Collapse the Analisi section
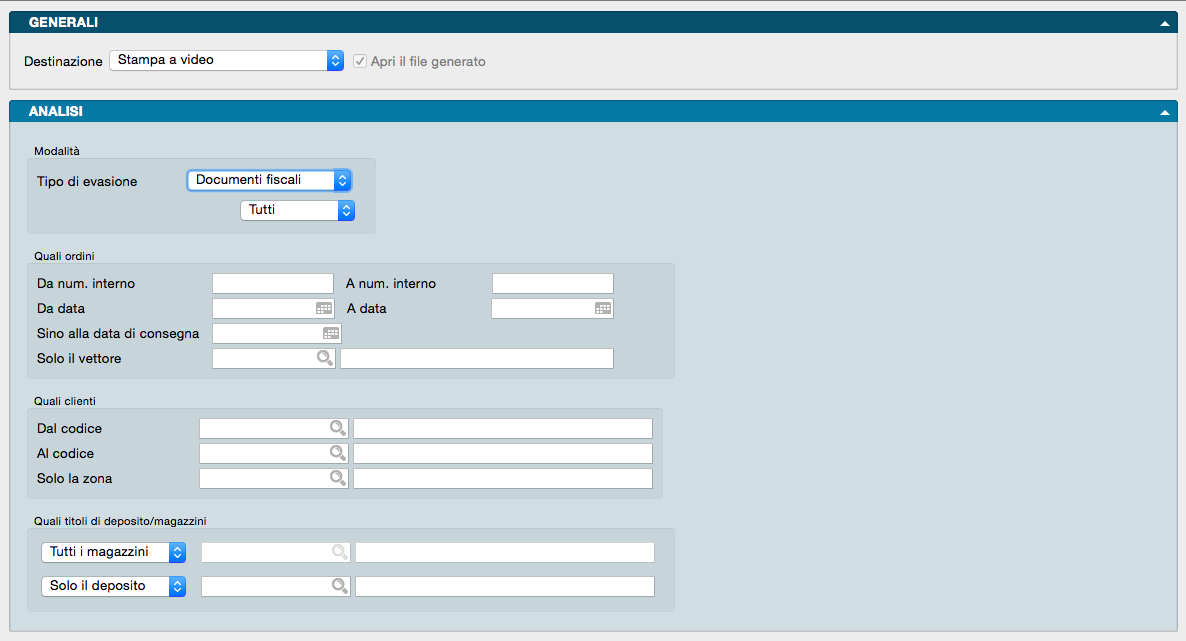This screenshot has width=1186, height=641. click(x=1164, y=112)
